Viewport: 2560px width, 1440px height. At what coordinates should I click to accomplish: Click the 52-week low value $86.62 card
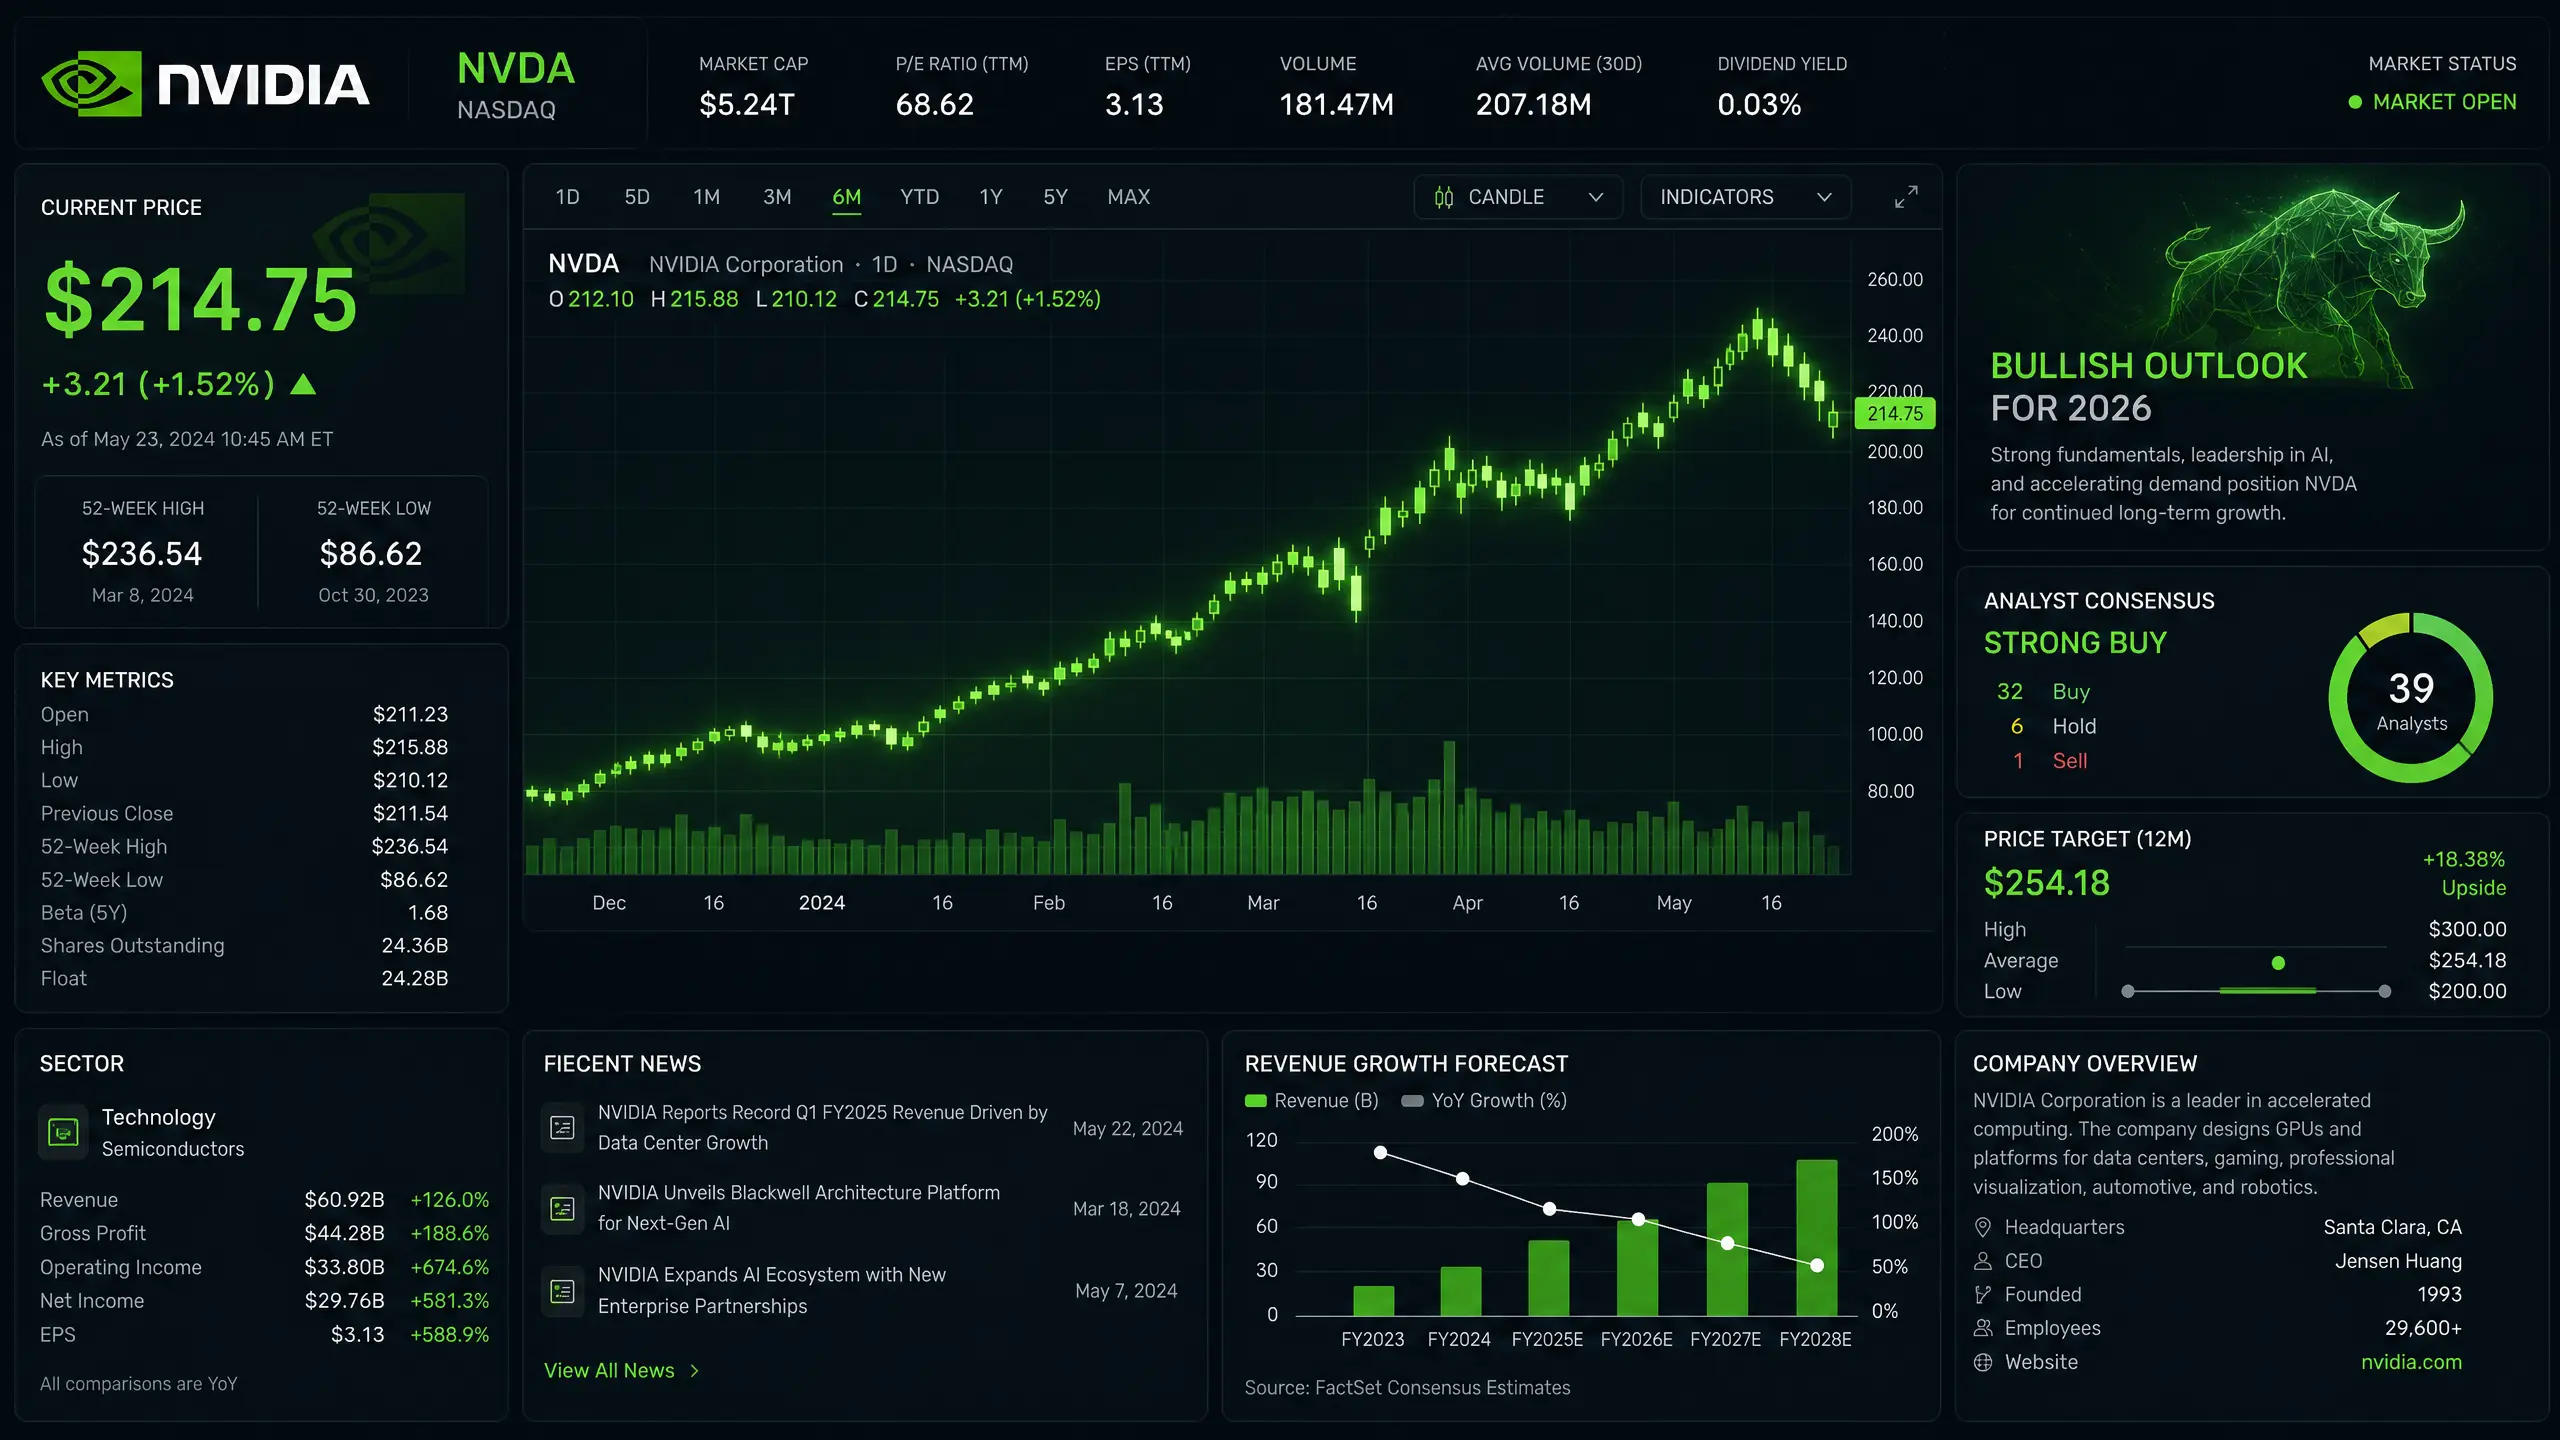click(x=371, y=554)
